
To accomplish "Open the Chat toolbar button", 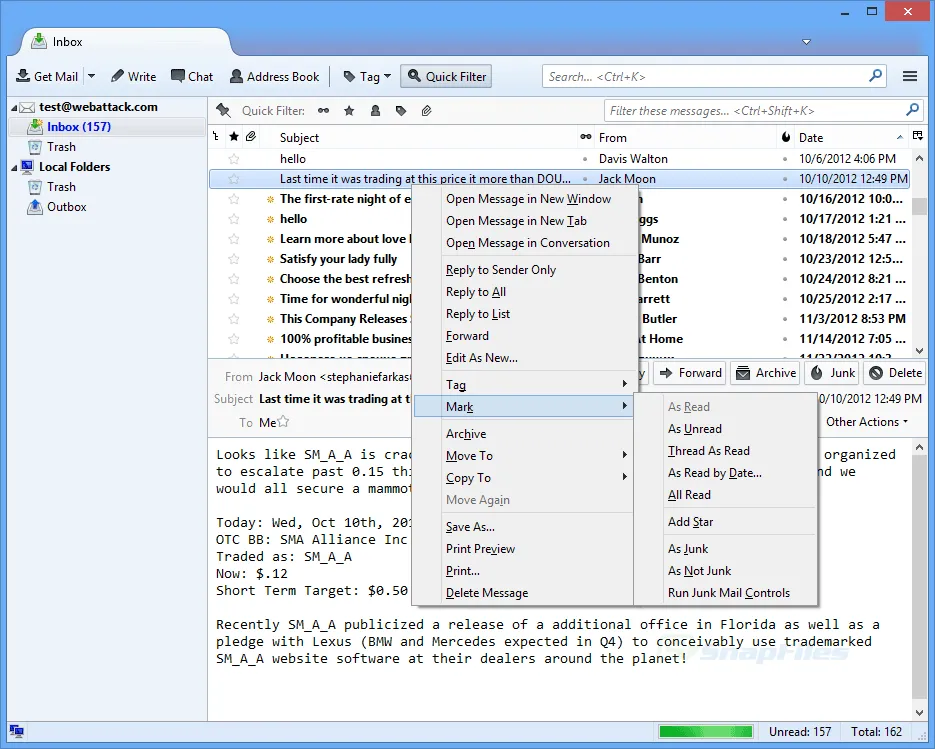I will (192, 76).
